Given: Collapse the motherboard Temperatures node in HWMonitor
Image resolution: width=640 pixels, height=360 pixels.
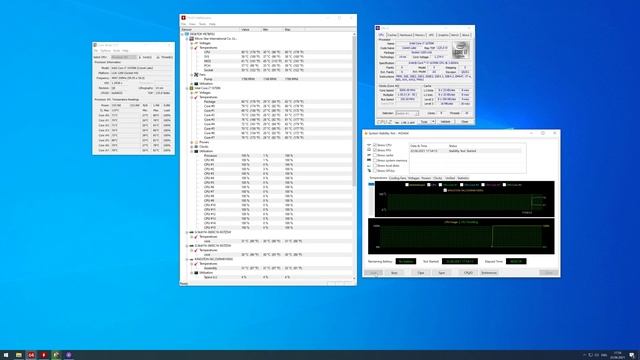Looking at the screenshot, I should click(191, 48).
